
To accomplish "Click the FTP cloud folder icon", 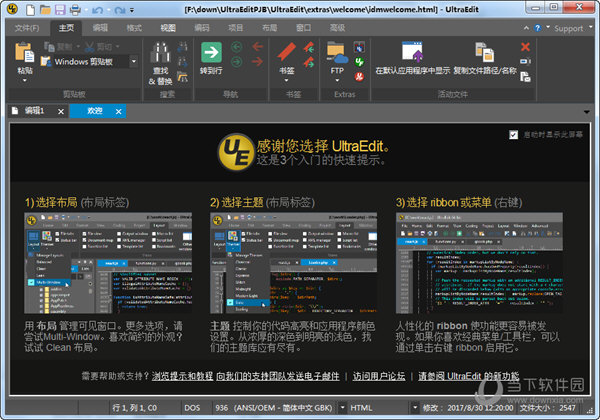I will coord(337,52).
